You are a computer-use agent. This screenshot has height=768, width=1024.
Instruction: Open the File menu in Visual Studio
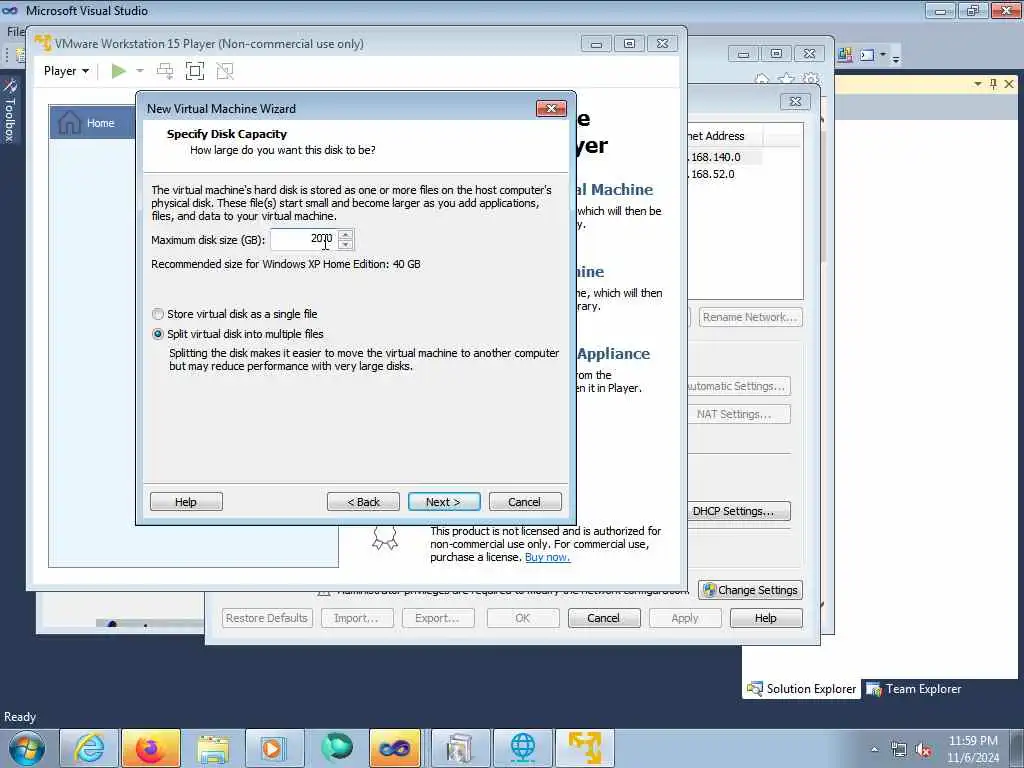[x=15, y=31]
